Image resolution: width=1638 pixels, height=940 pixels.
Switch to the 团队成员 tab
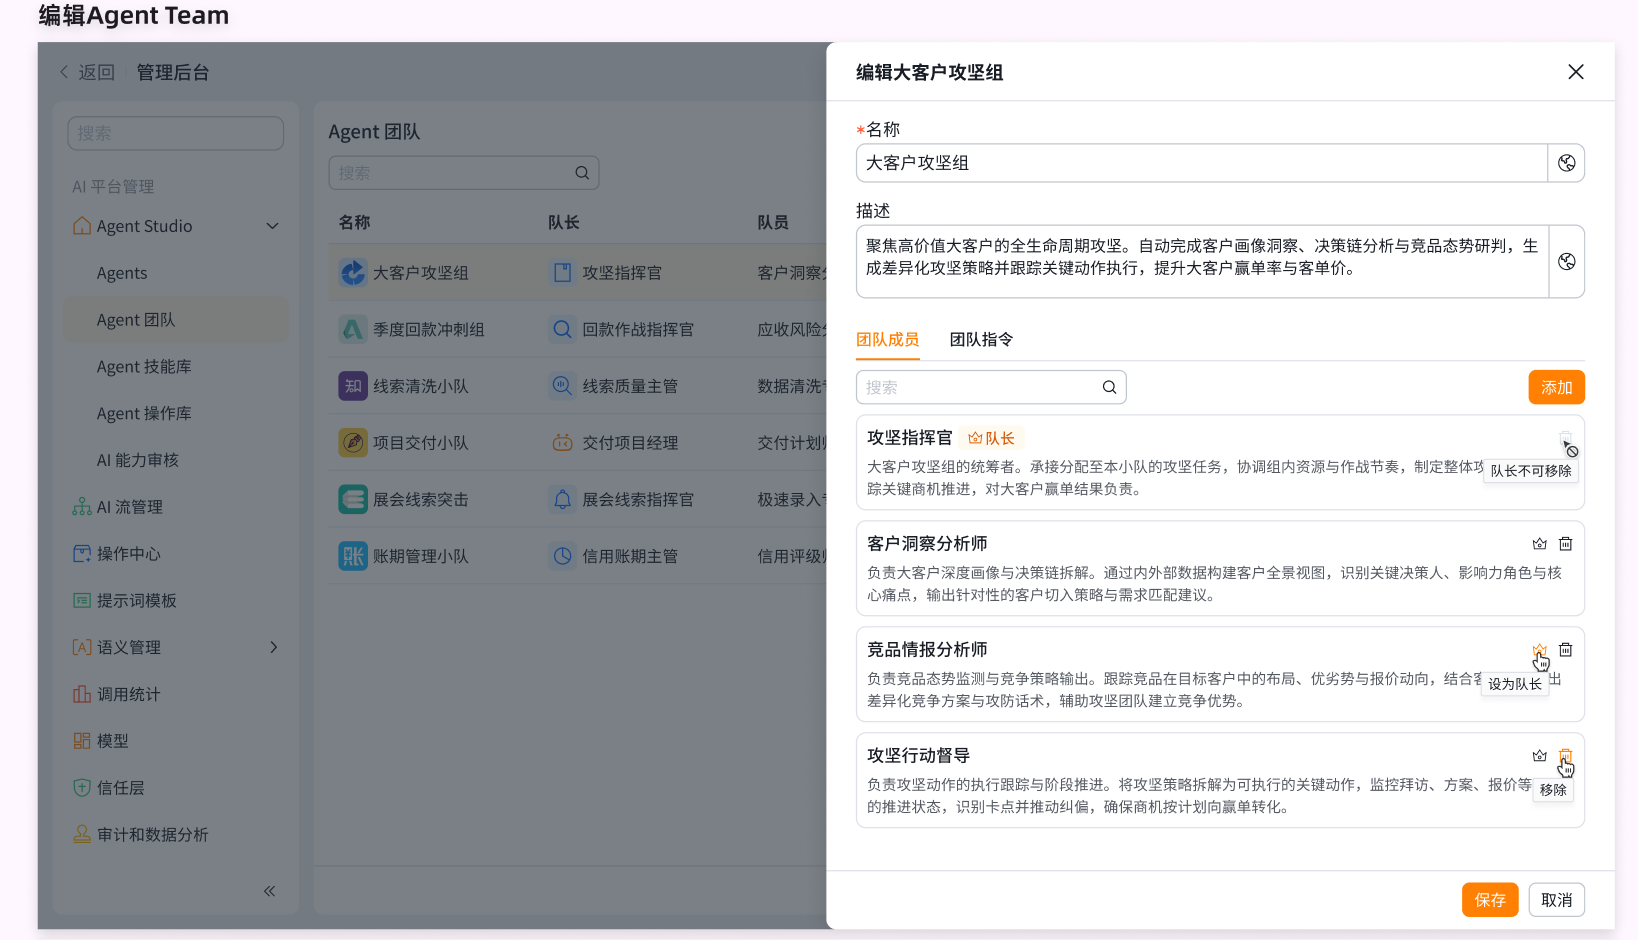[887, 340]
